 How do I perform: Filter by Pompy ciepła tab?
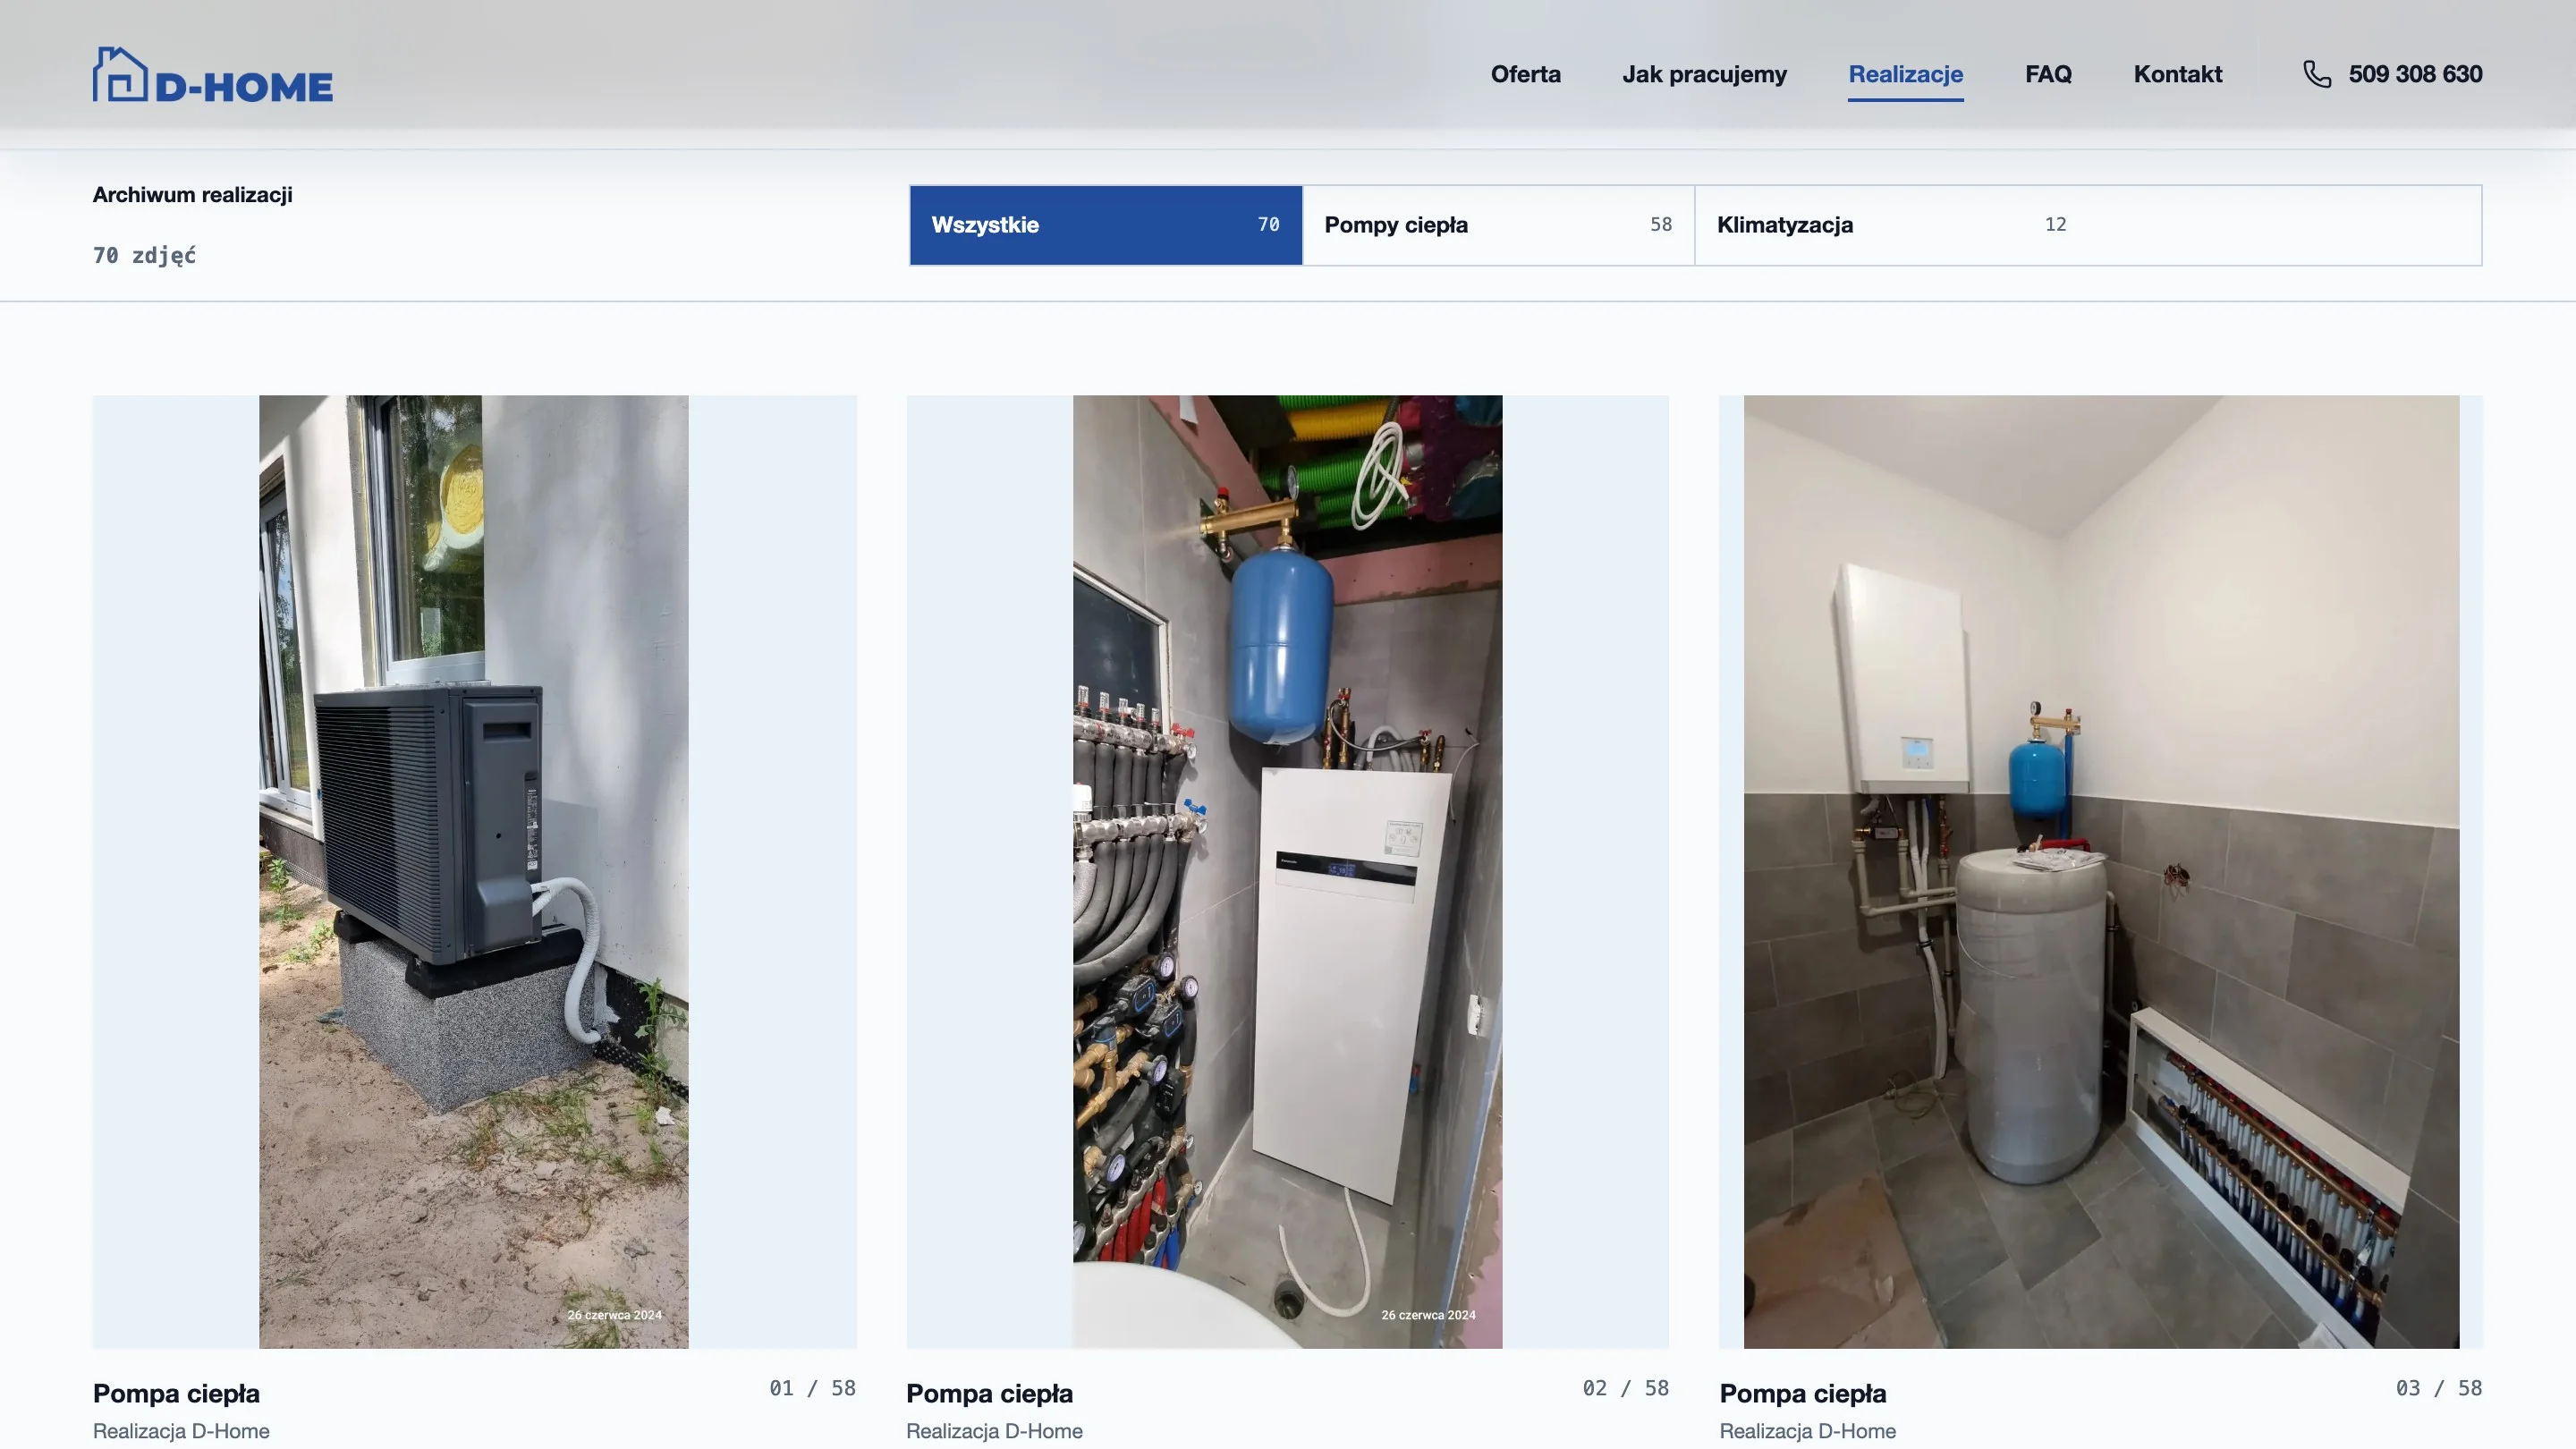(x=1498, y=225)
